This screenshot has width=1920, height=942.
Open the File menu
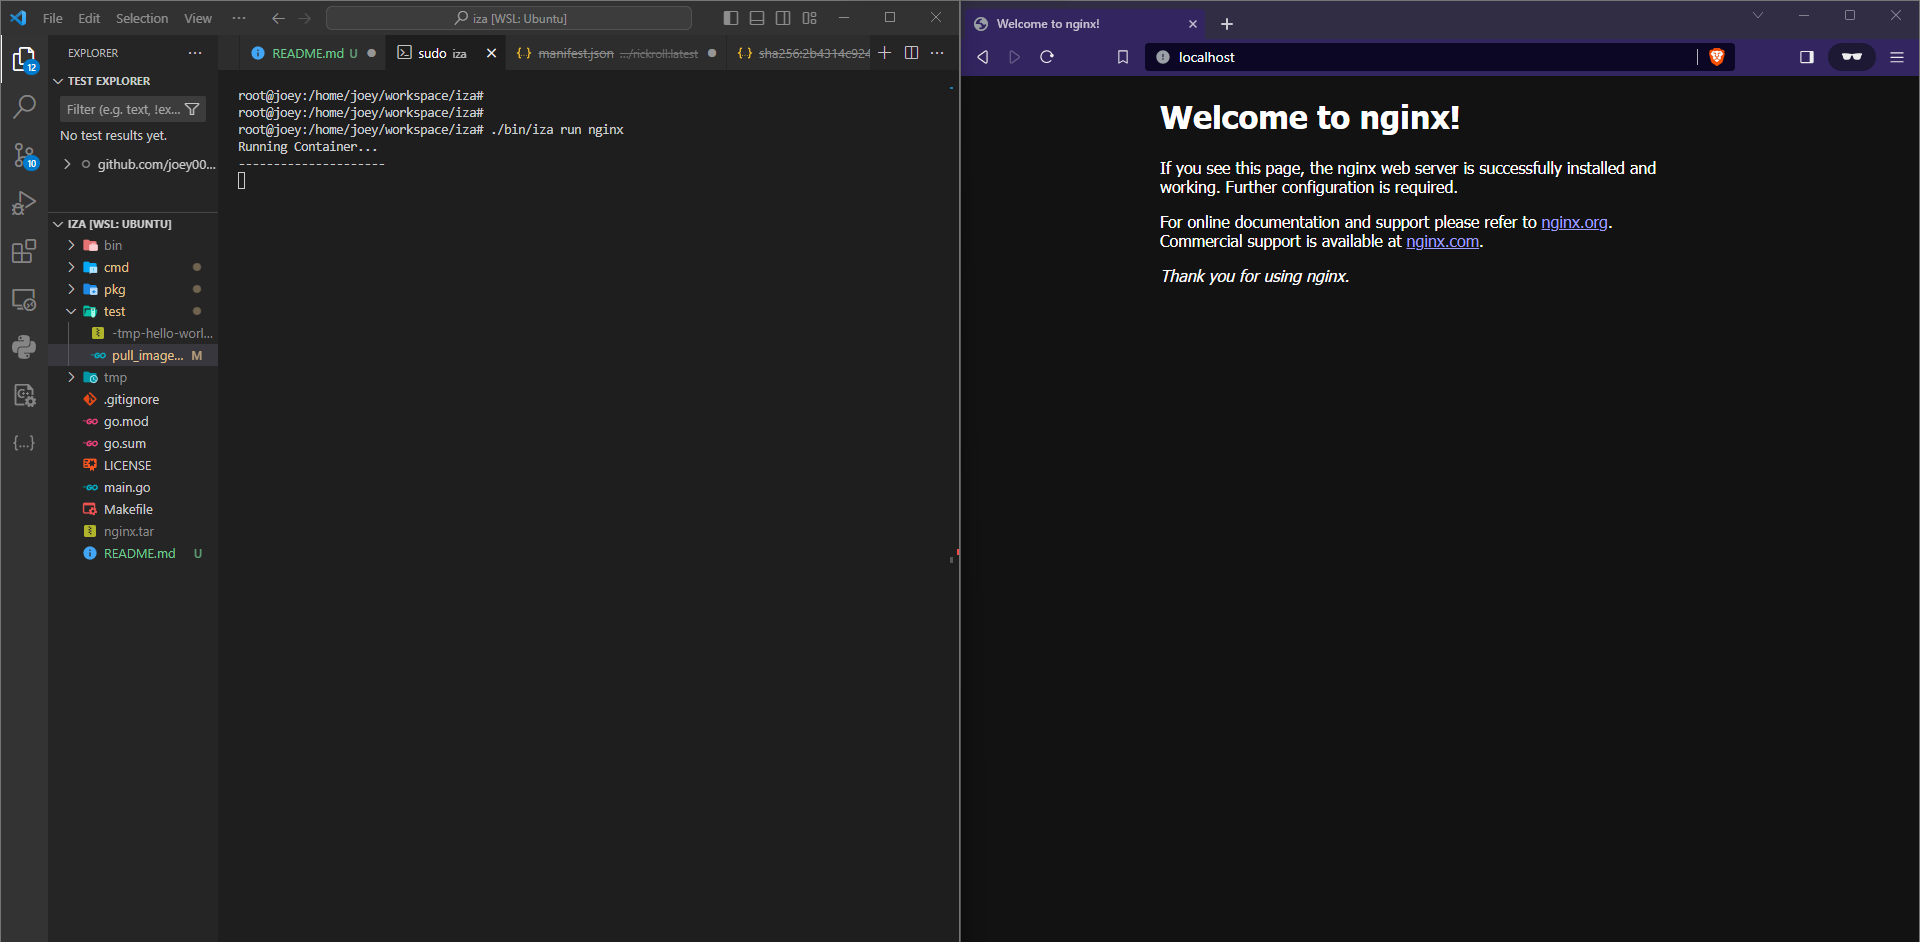pyautogui.click(x=53, y=18)
